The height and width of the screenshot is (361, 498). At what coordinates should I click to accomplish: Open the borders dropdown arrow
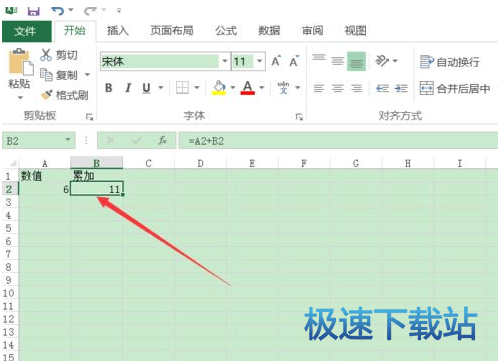point(197,88)
